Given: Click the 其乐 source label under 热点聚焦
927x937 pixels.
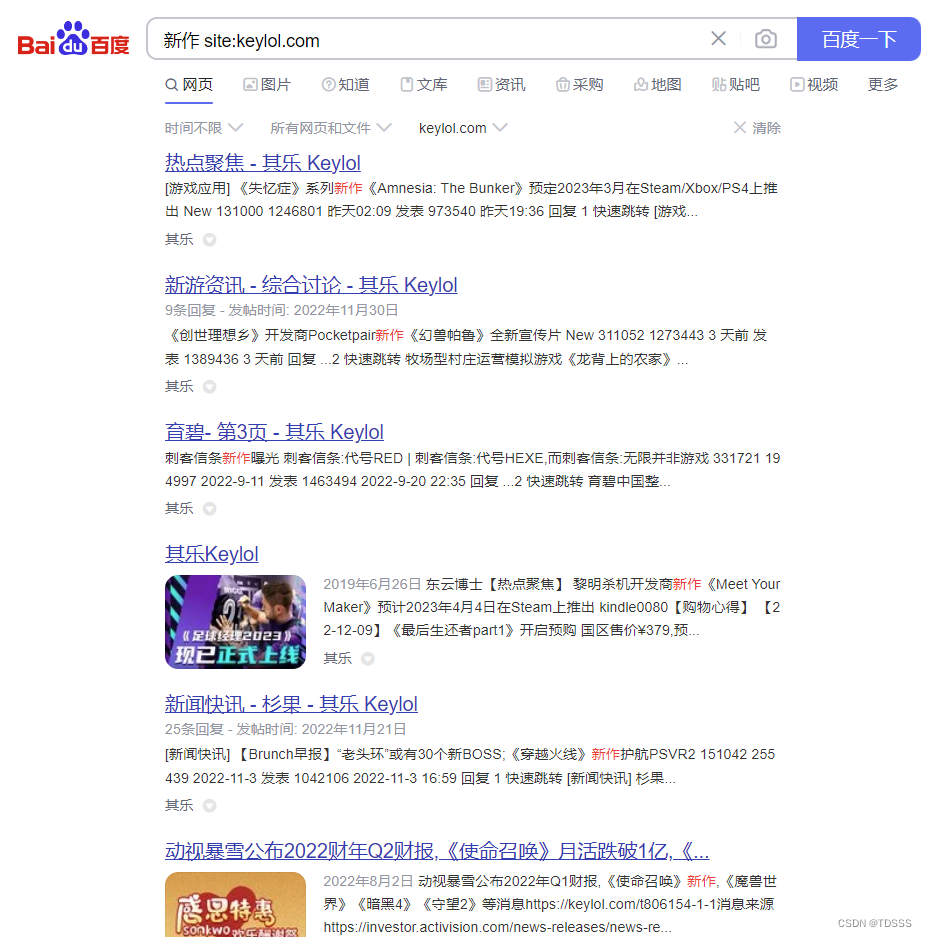Looking at the screenshot, I should [x=179, y=239].
